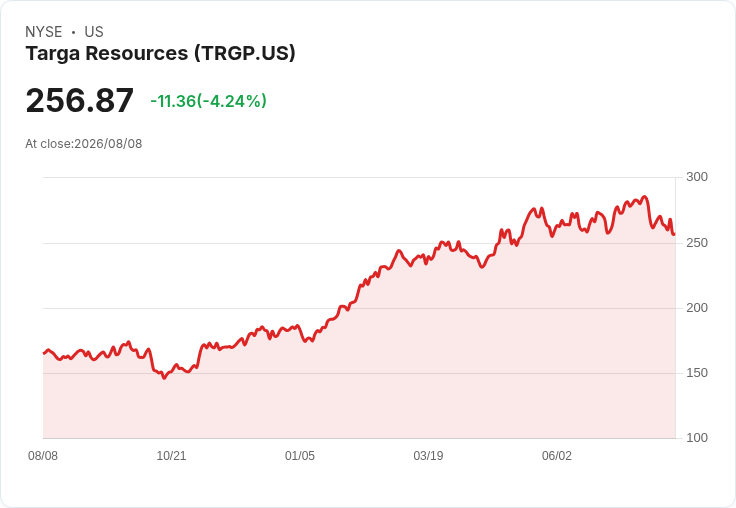736x508 pixels.
Task: Click the 300 price axis label
Action: click(x=697, y=177)
